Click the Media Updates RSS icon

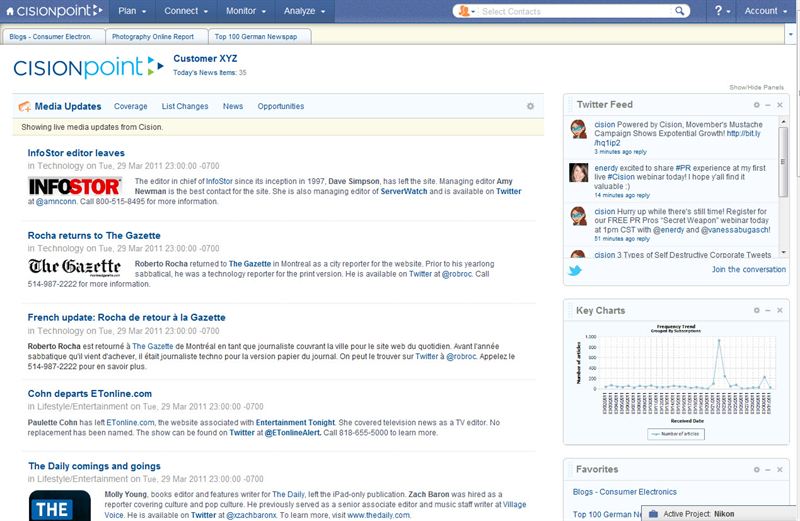24,106
